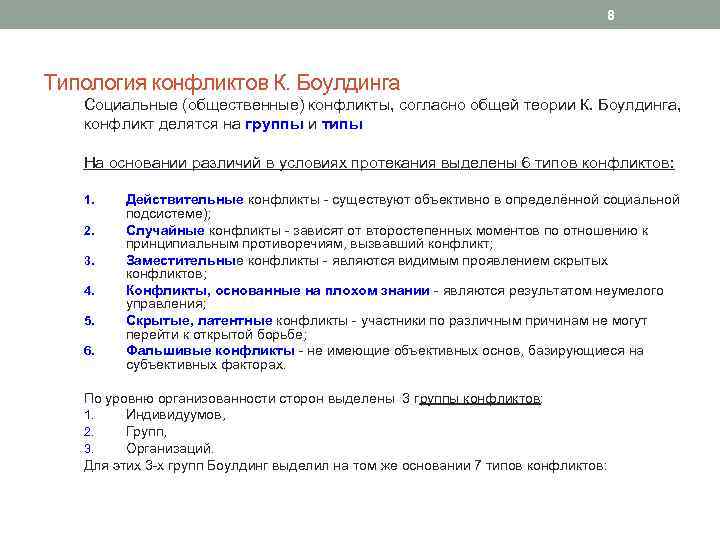Click the list entry 'Организаций'
The height and width of the screenshot is (540, 720).
coord(169,448)
